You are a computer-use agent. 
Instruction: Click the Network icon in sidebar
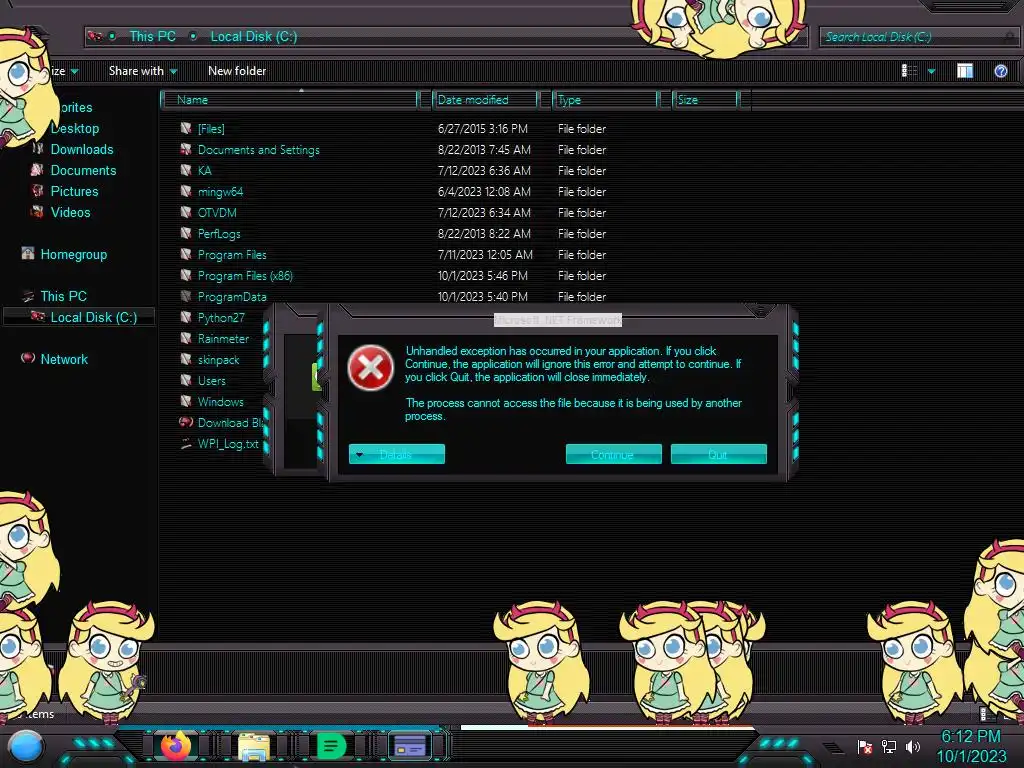[27, 358]
